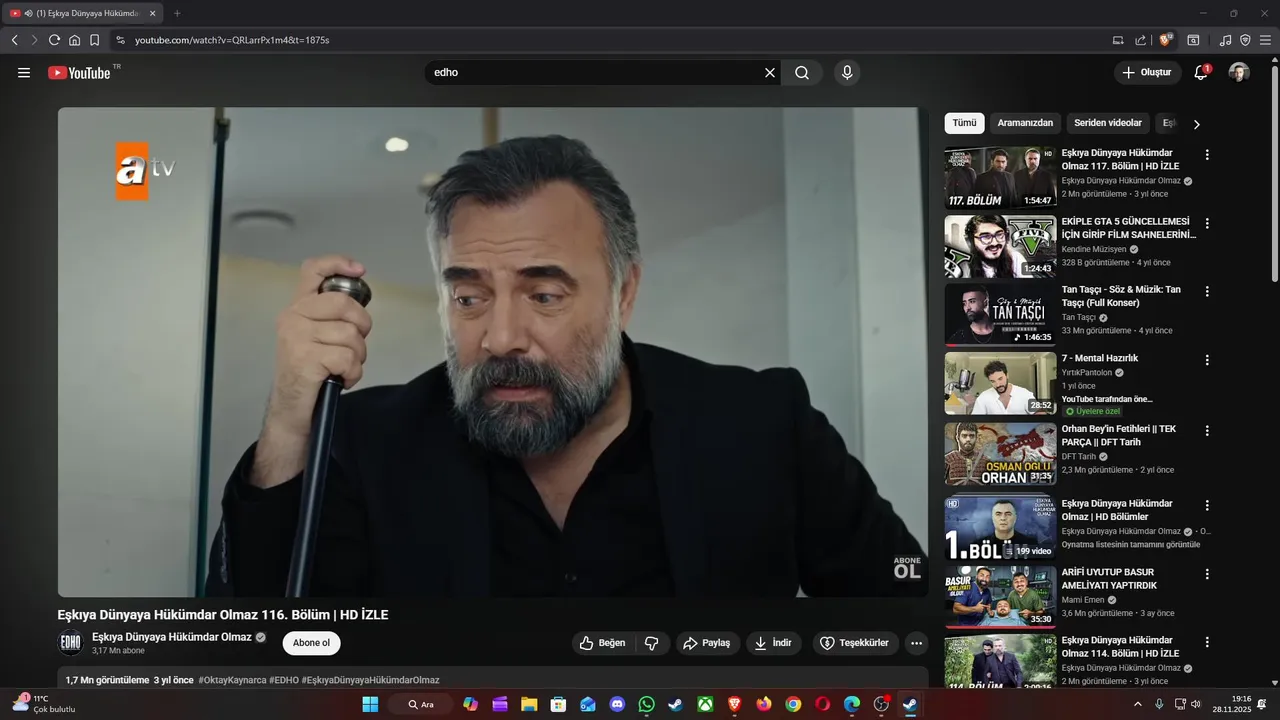Like the video with Beğen button

click(602, 643)
